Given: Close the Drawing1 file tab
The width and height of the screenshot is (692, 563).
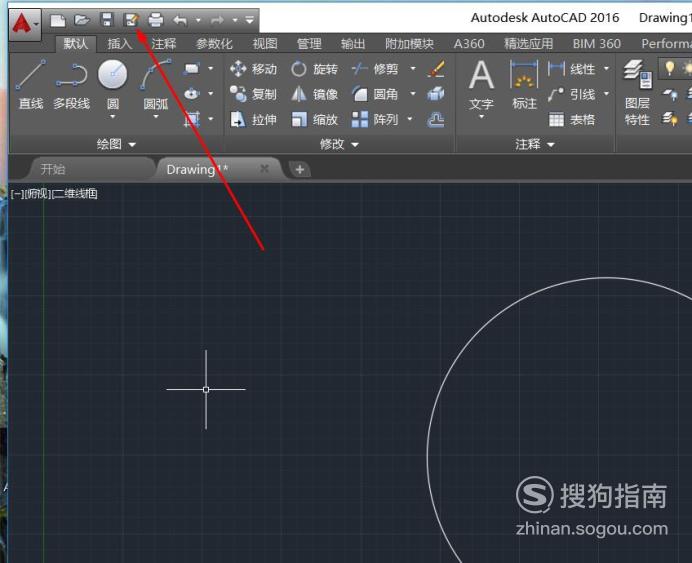Looking at the screenshot, I should (x=264, y=169).
